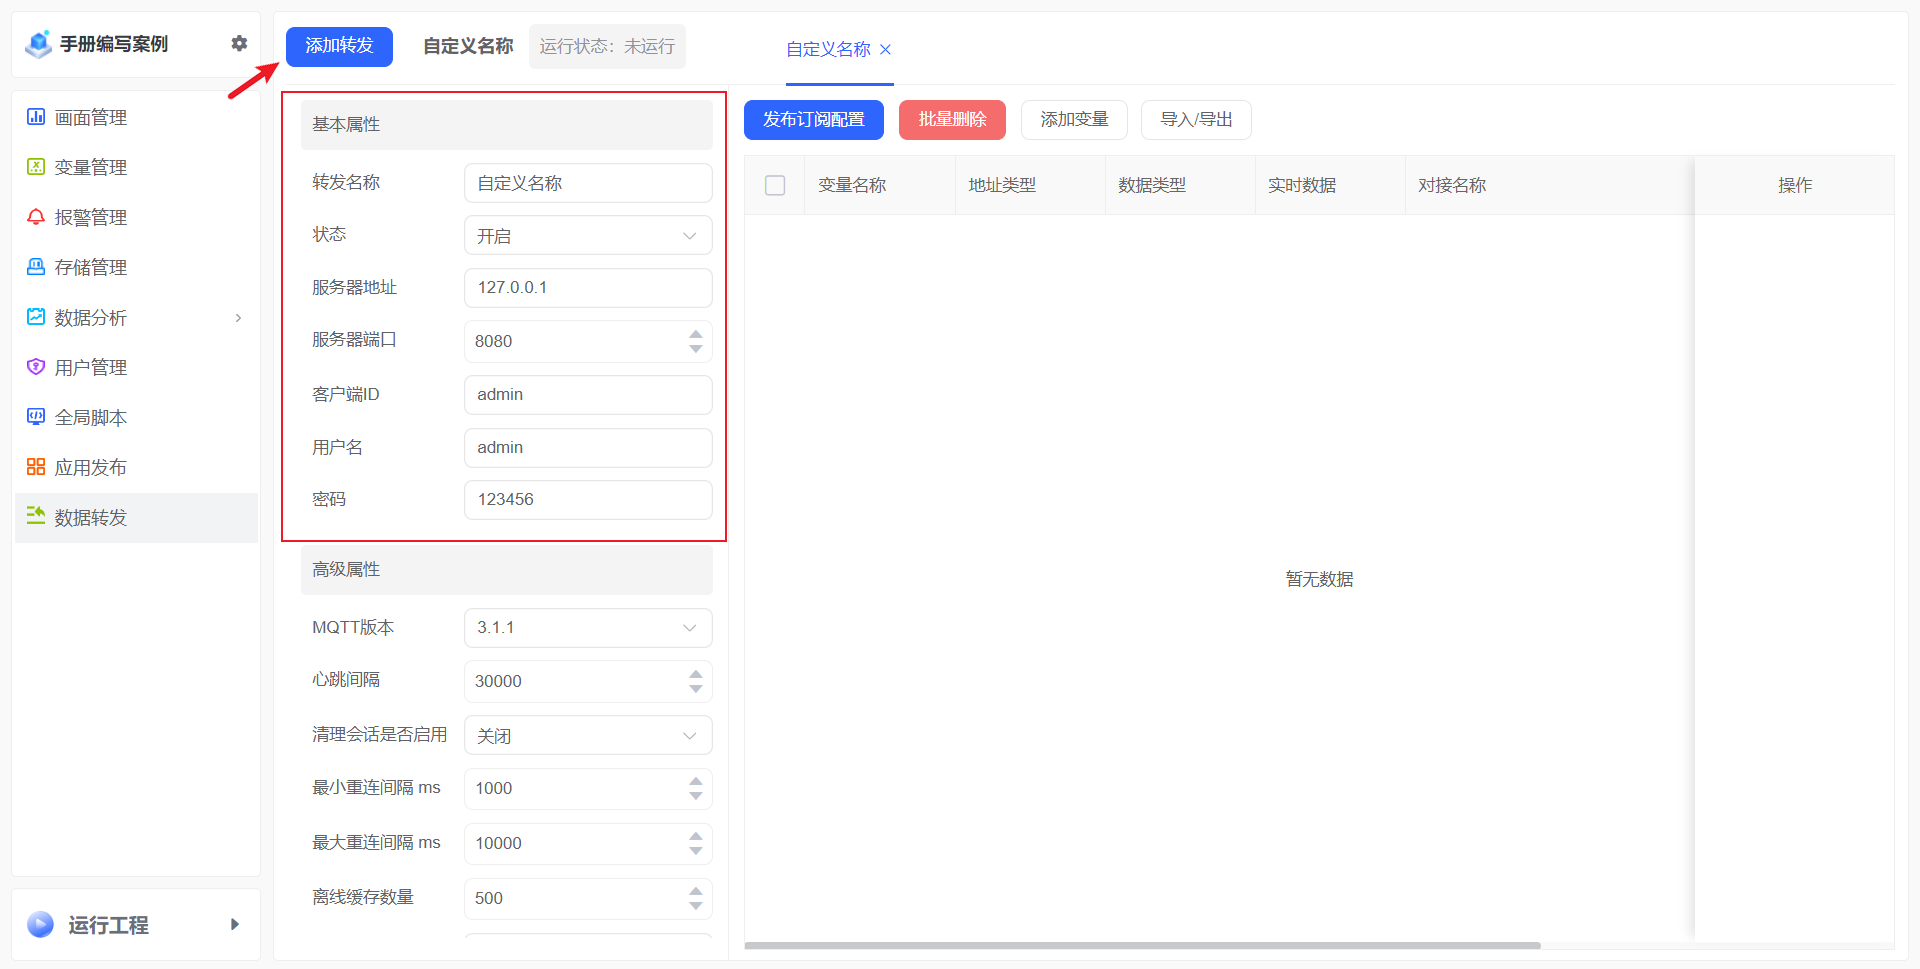This screenshot has height=969, width=1920.
Task: Open the 画面管理 panel icon
Action: click(35, 117)
